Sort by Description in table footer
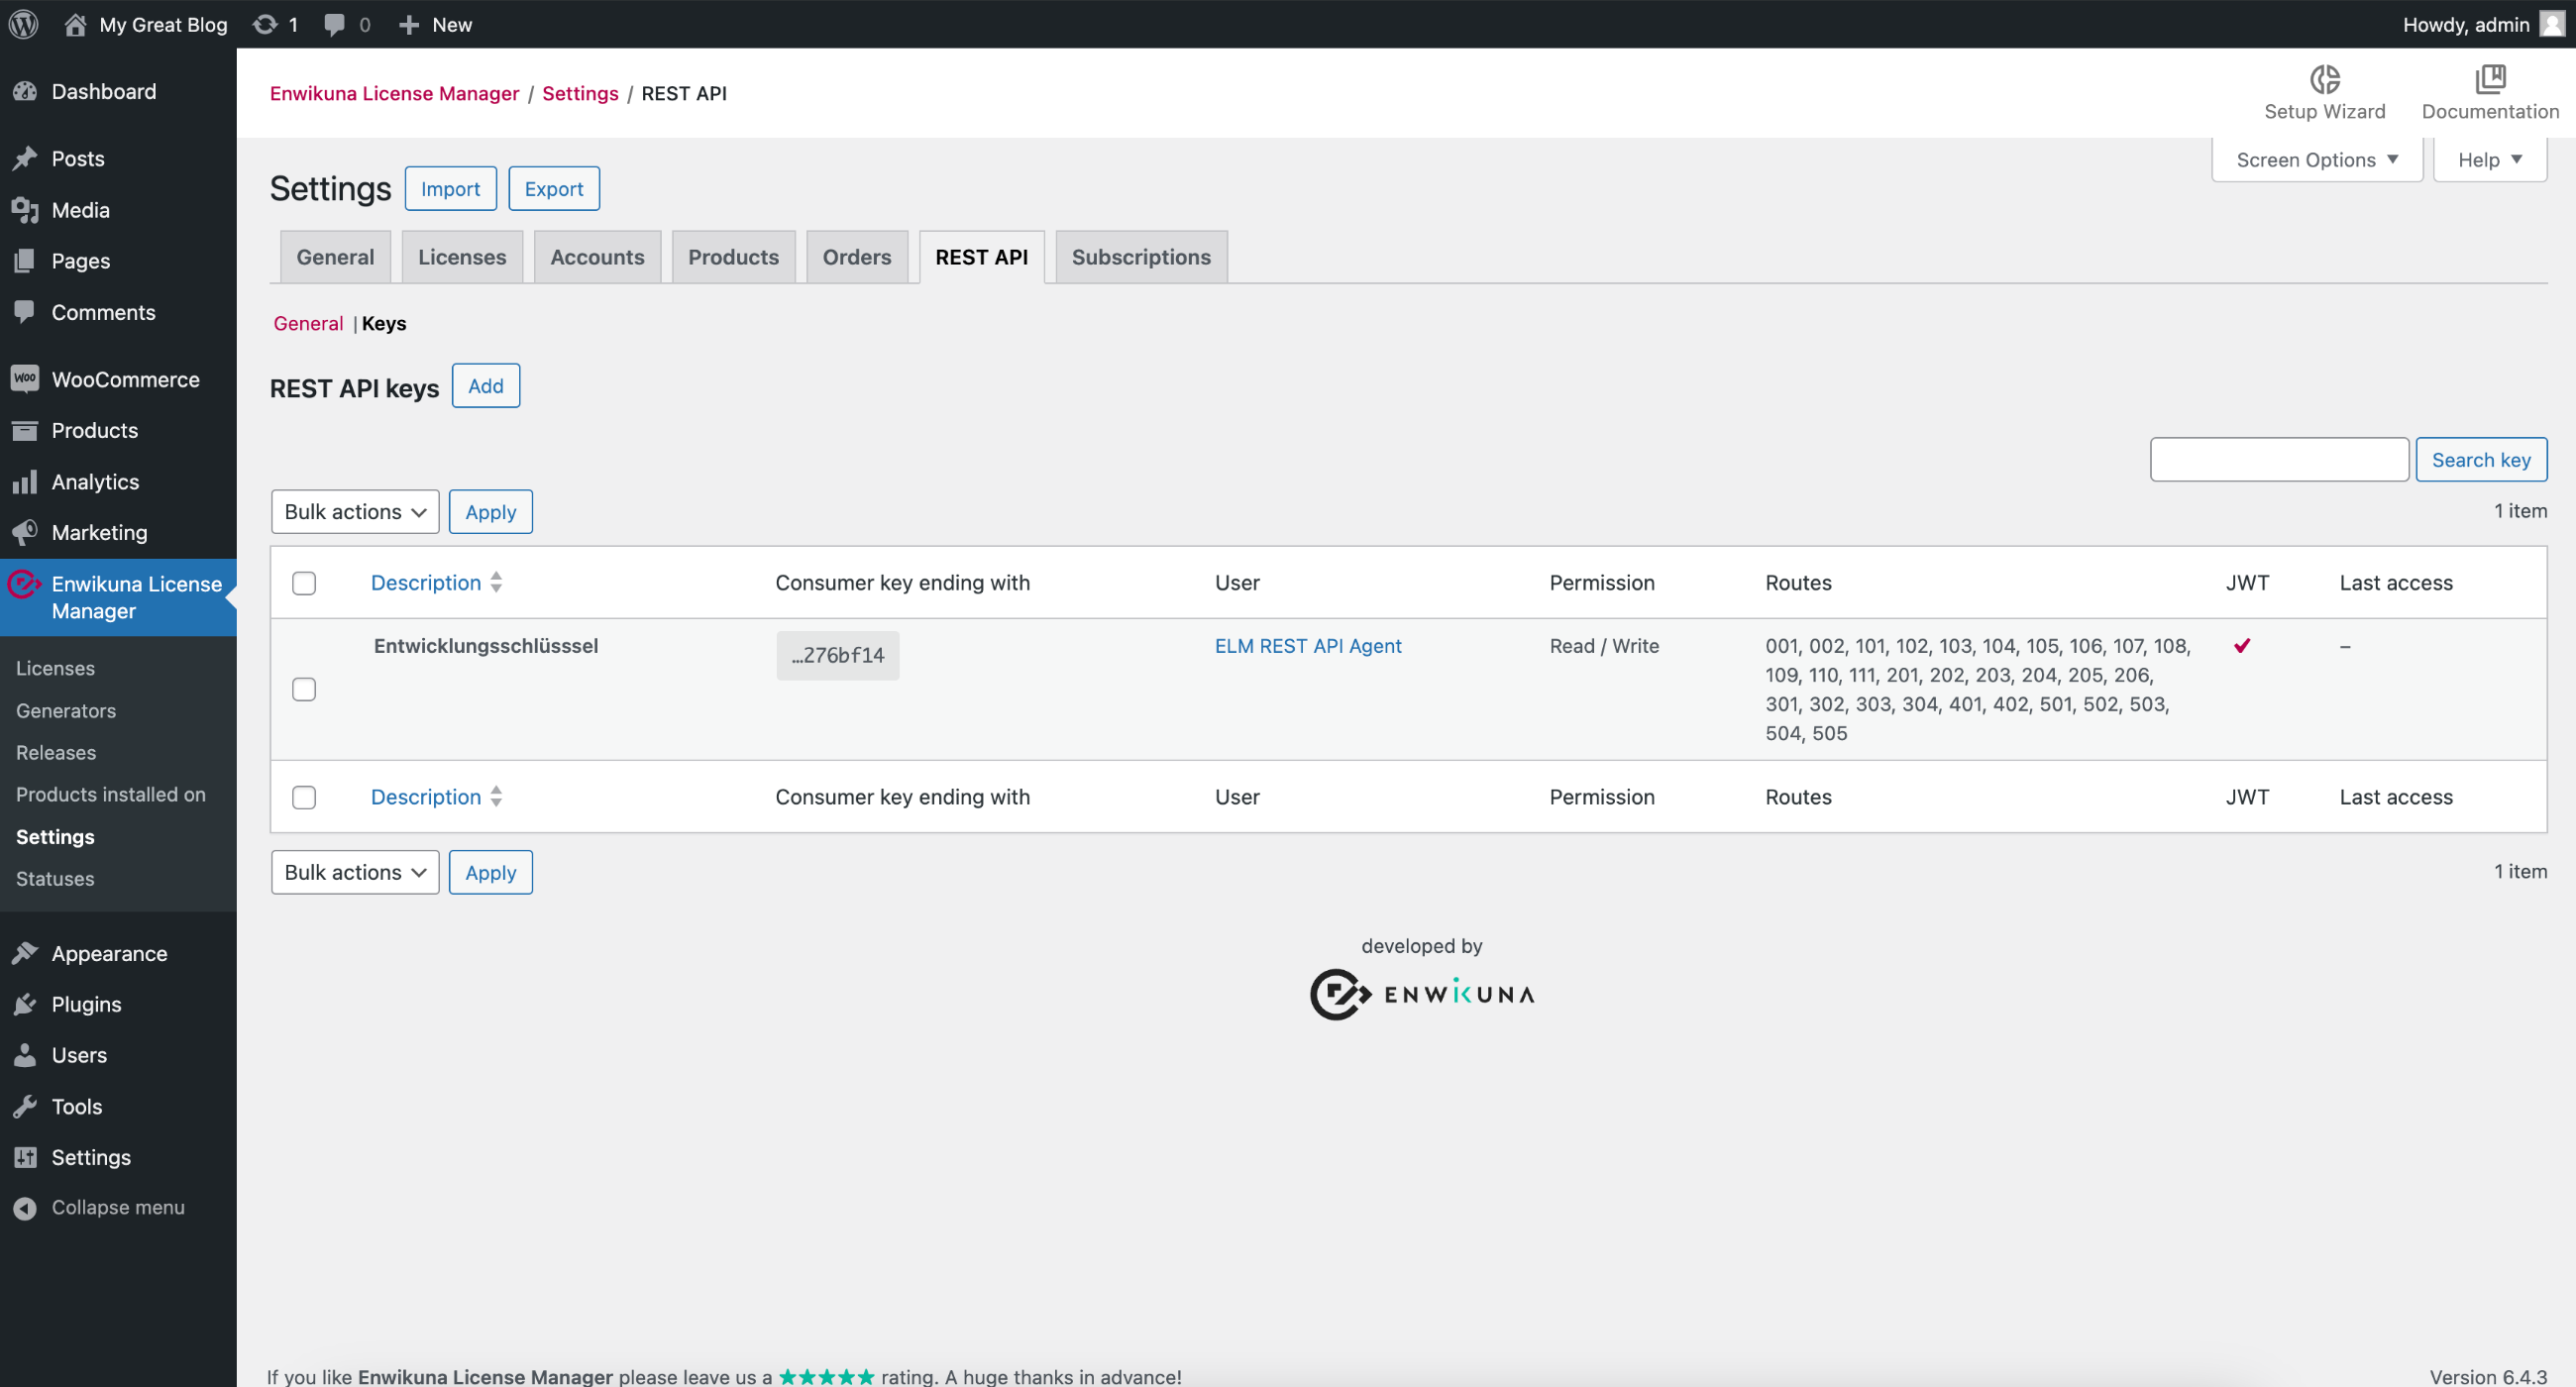Screen dimensions: 2576x1387 (x=436, y=796)
